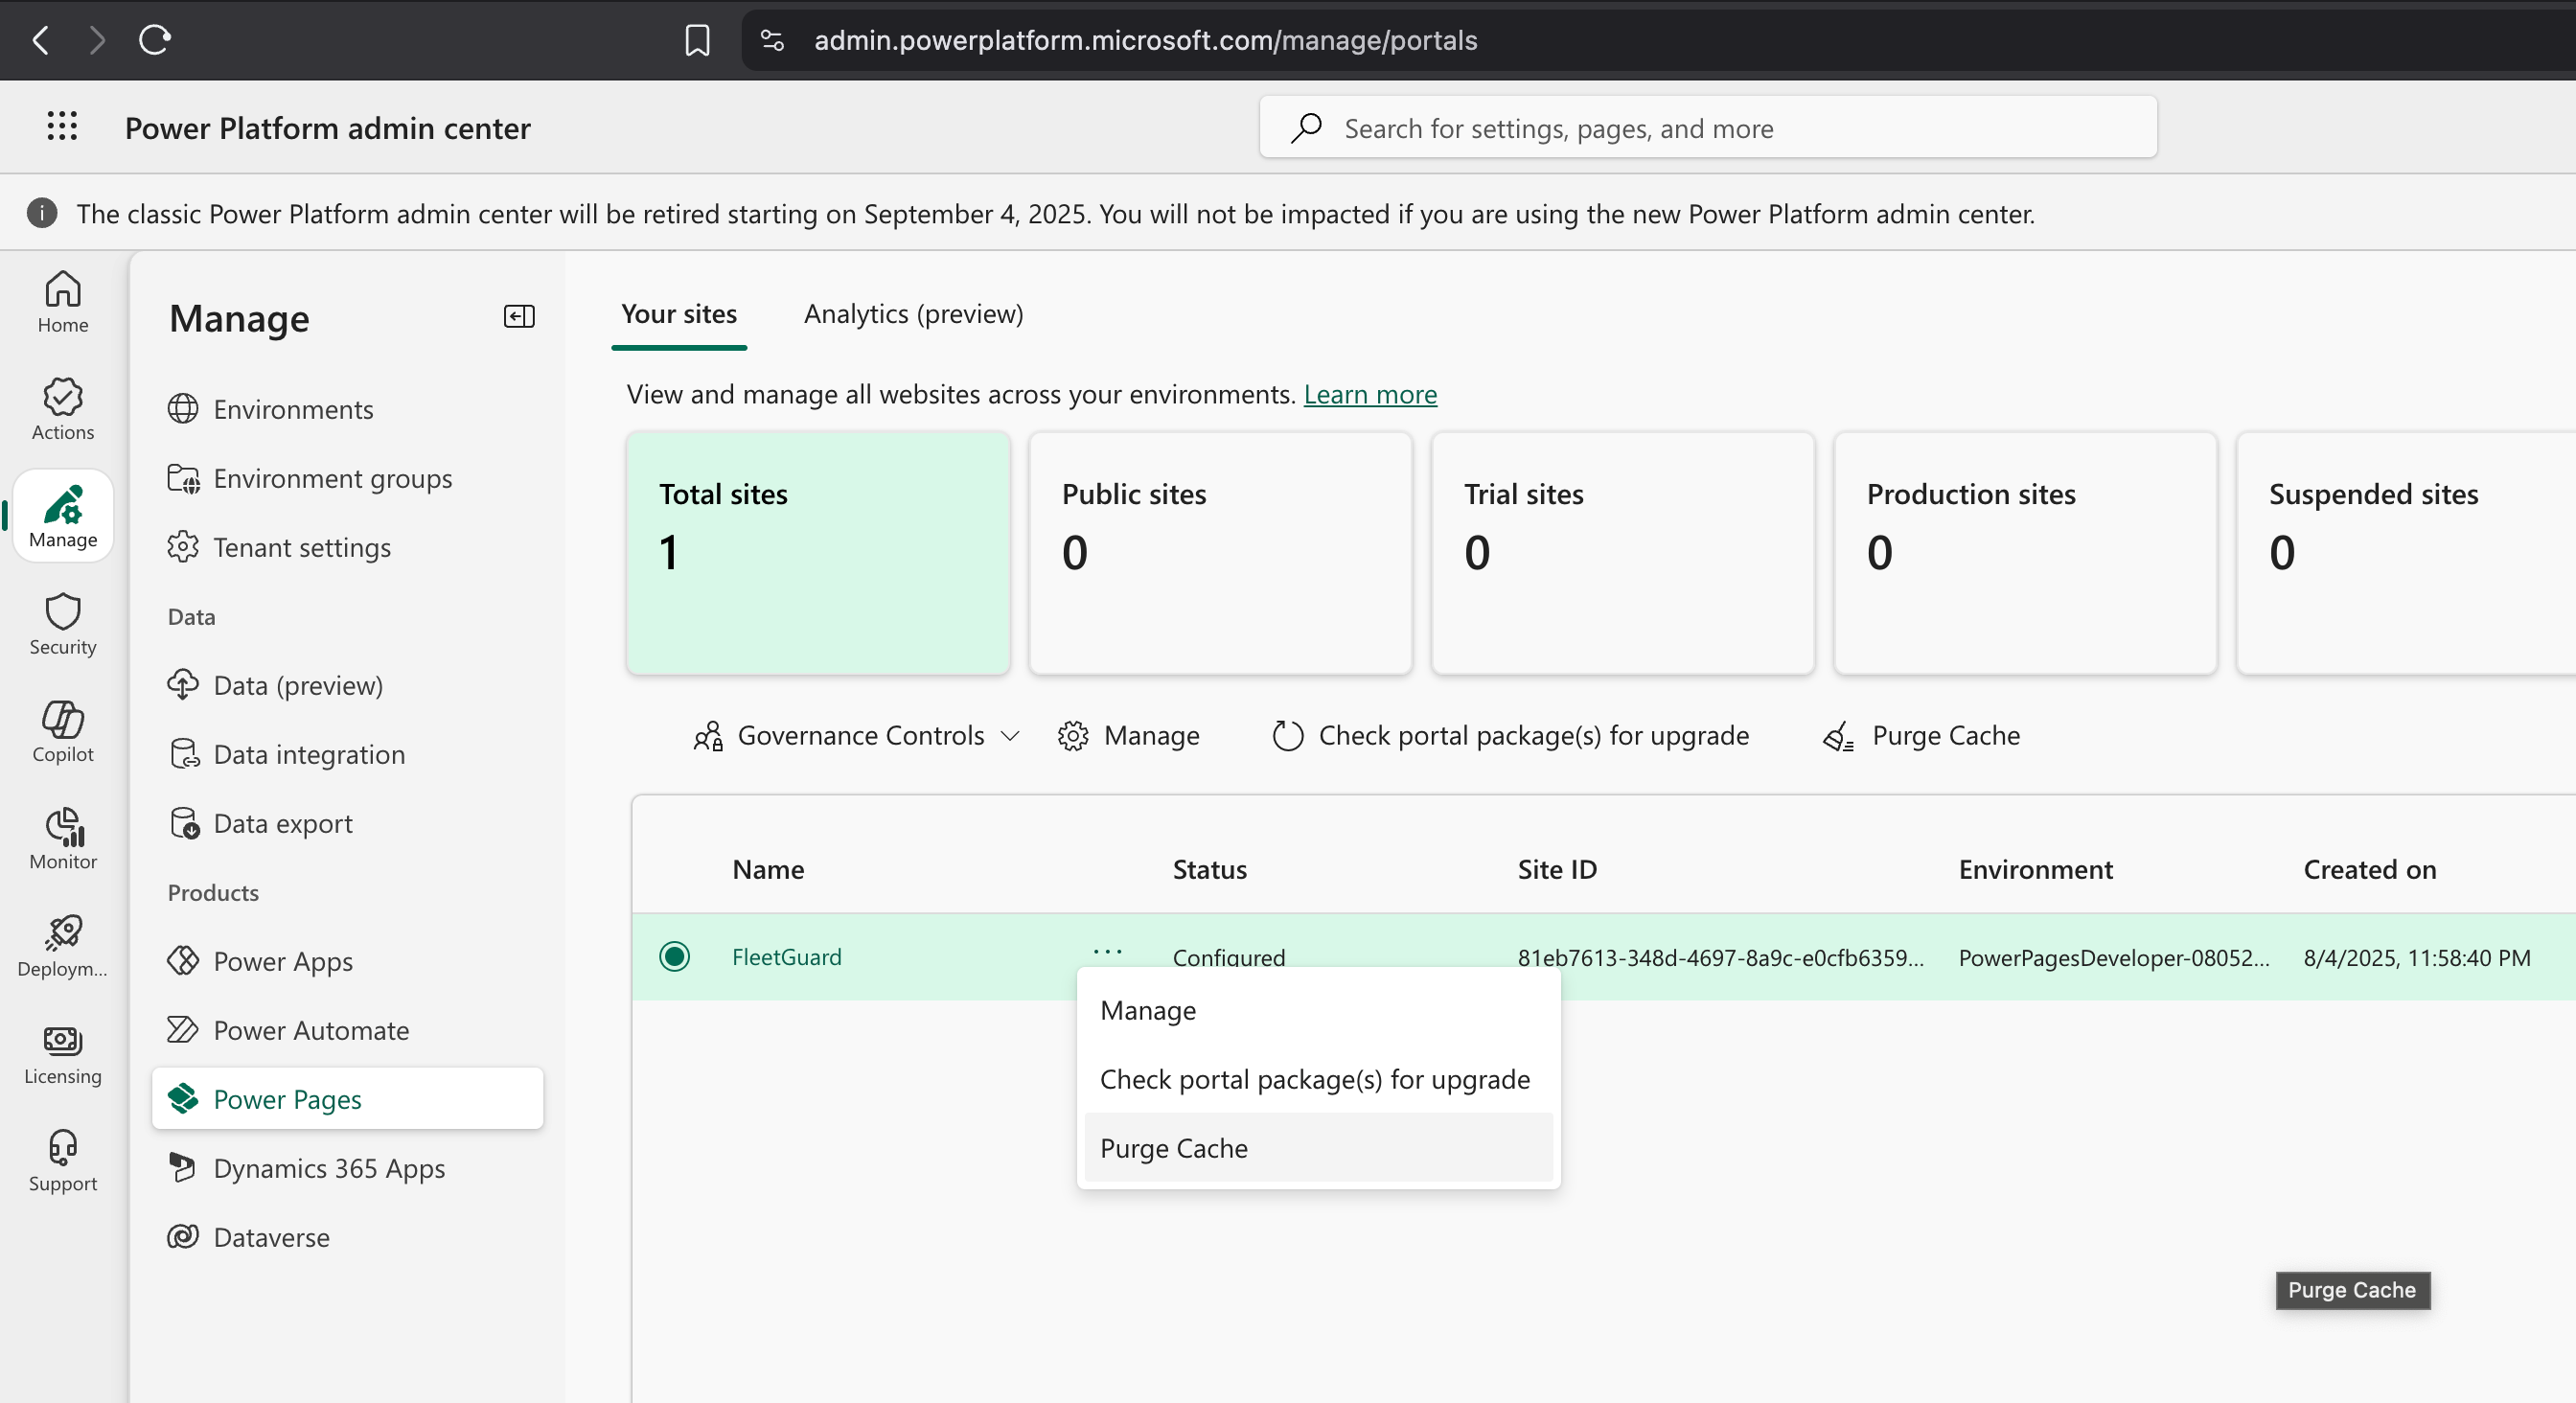Bookmark this page icon

pyautogui.click(x=697, y=40)
